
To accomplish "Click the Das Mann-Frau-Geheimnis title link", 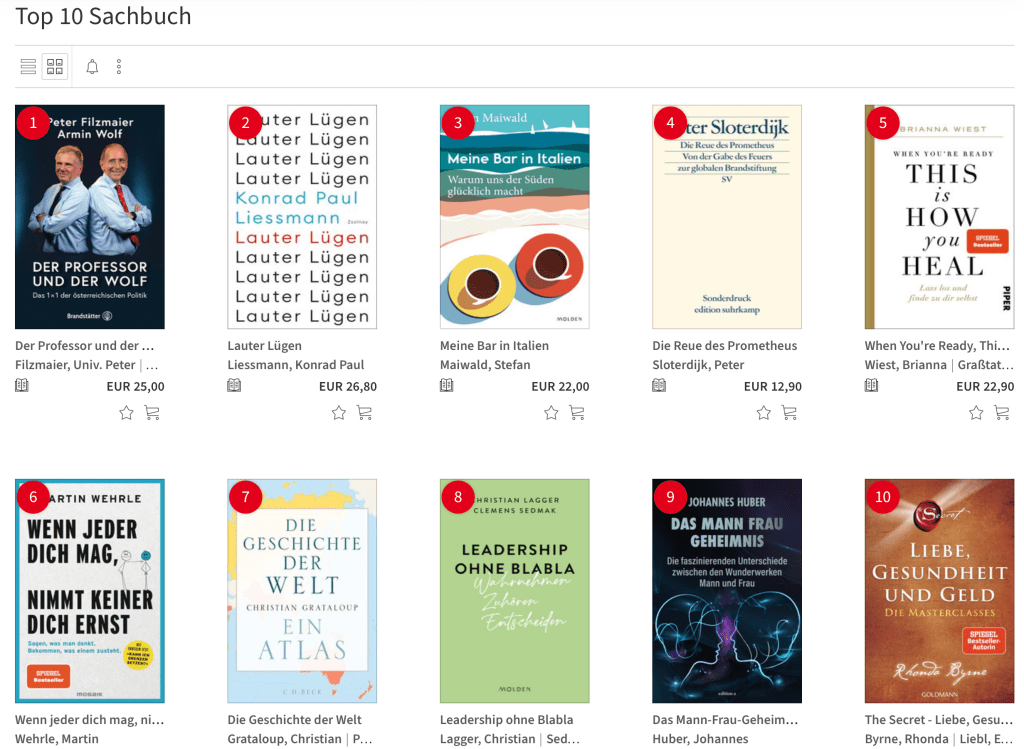I will pyautogui.click(x=726, y=720).
